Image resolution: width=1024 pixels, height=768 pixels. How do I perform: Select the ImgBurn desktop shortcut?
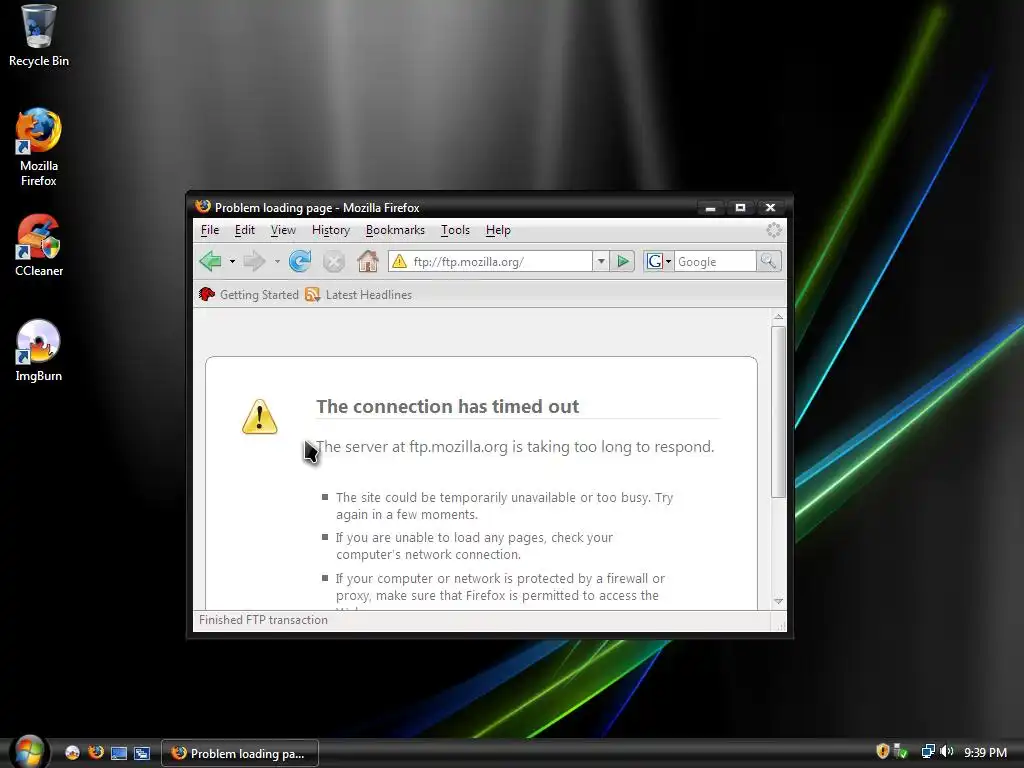(x=39, y=351)
